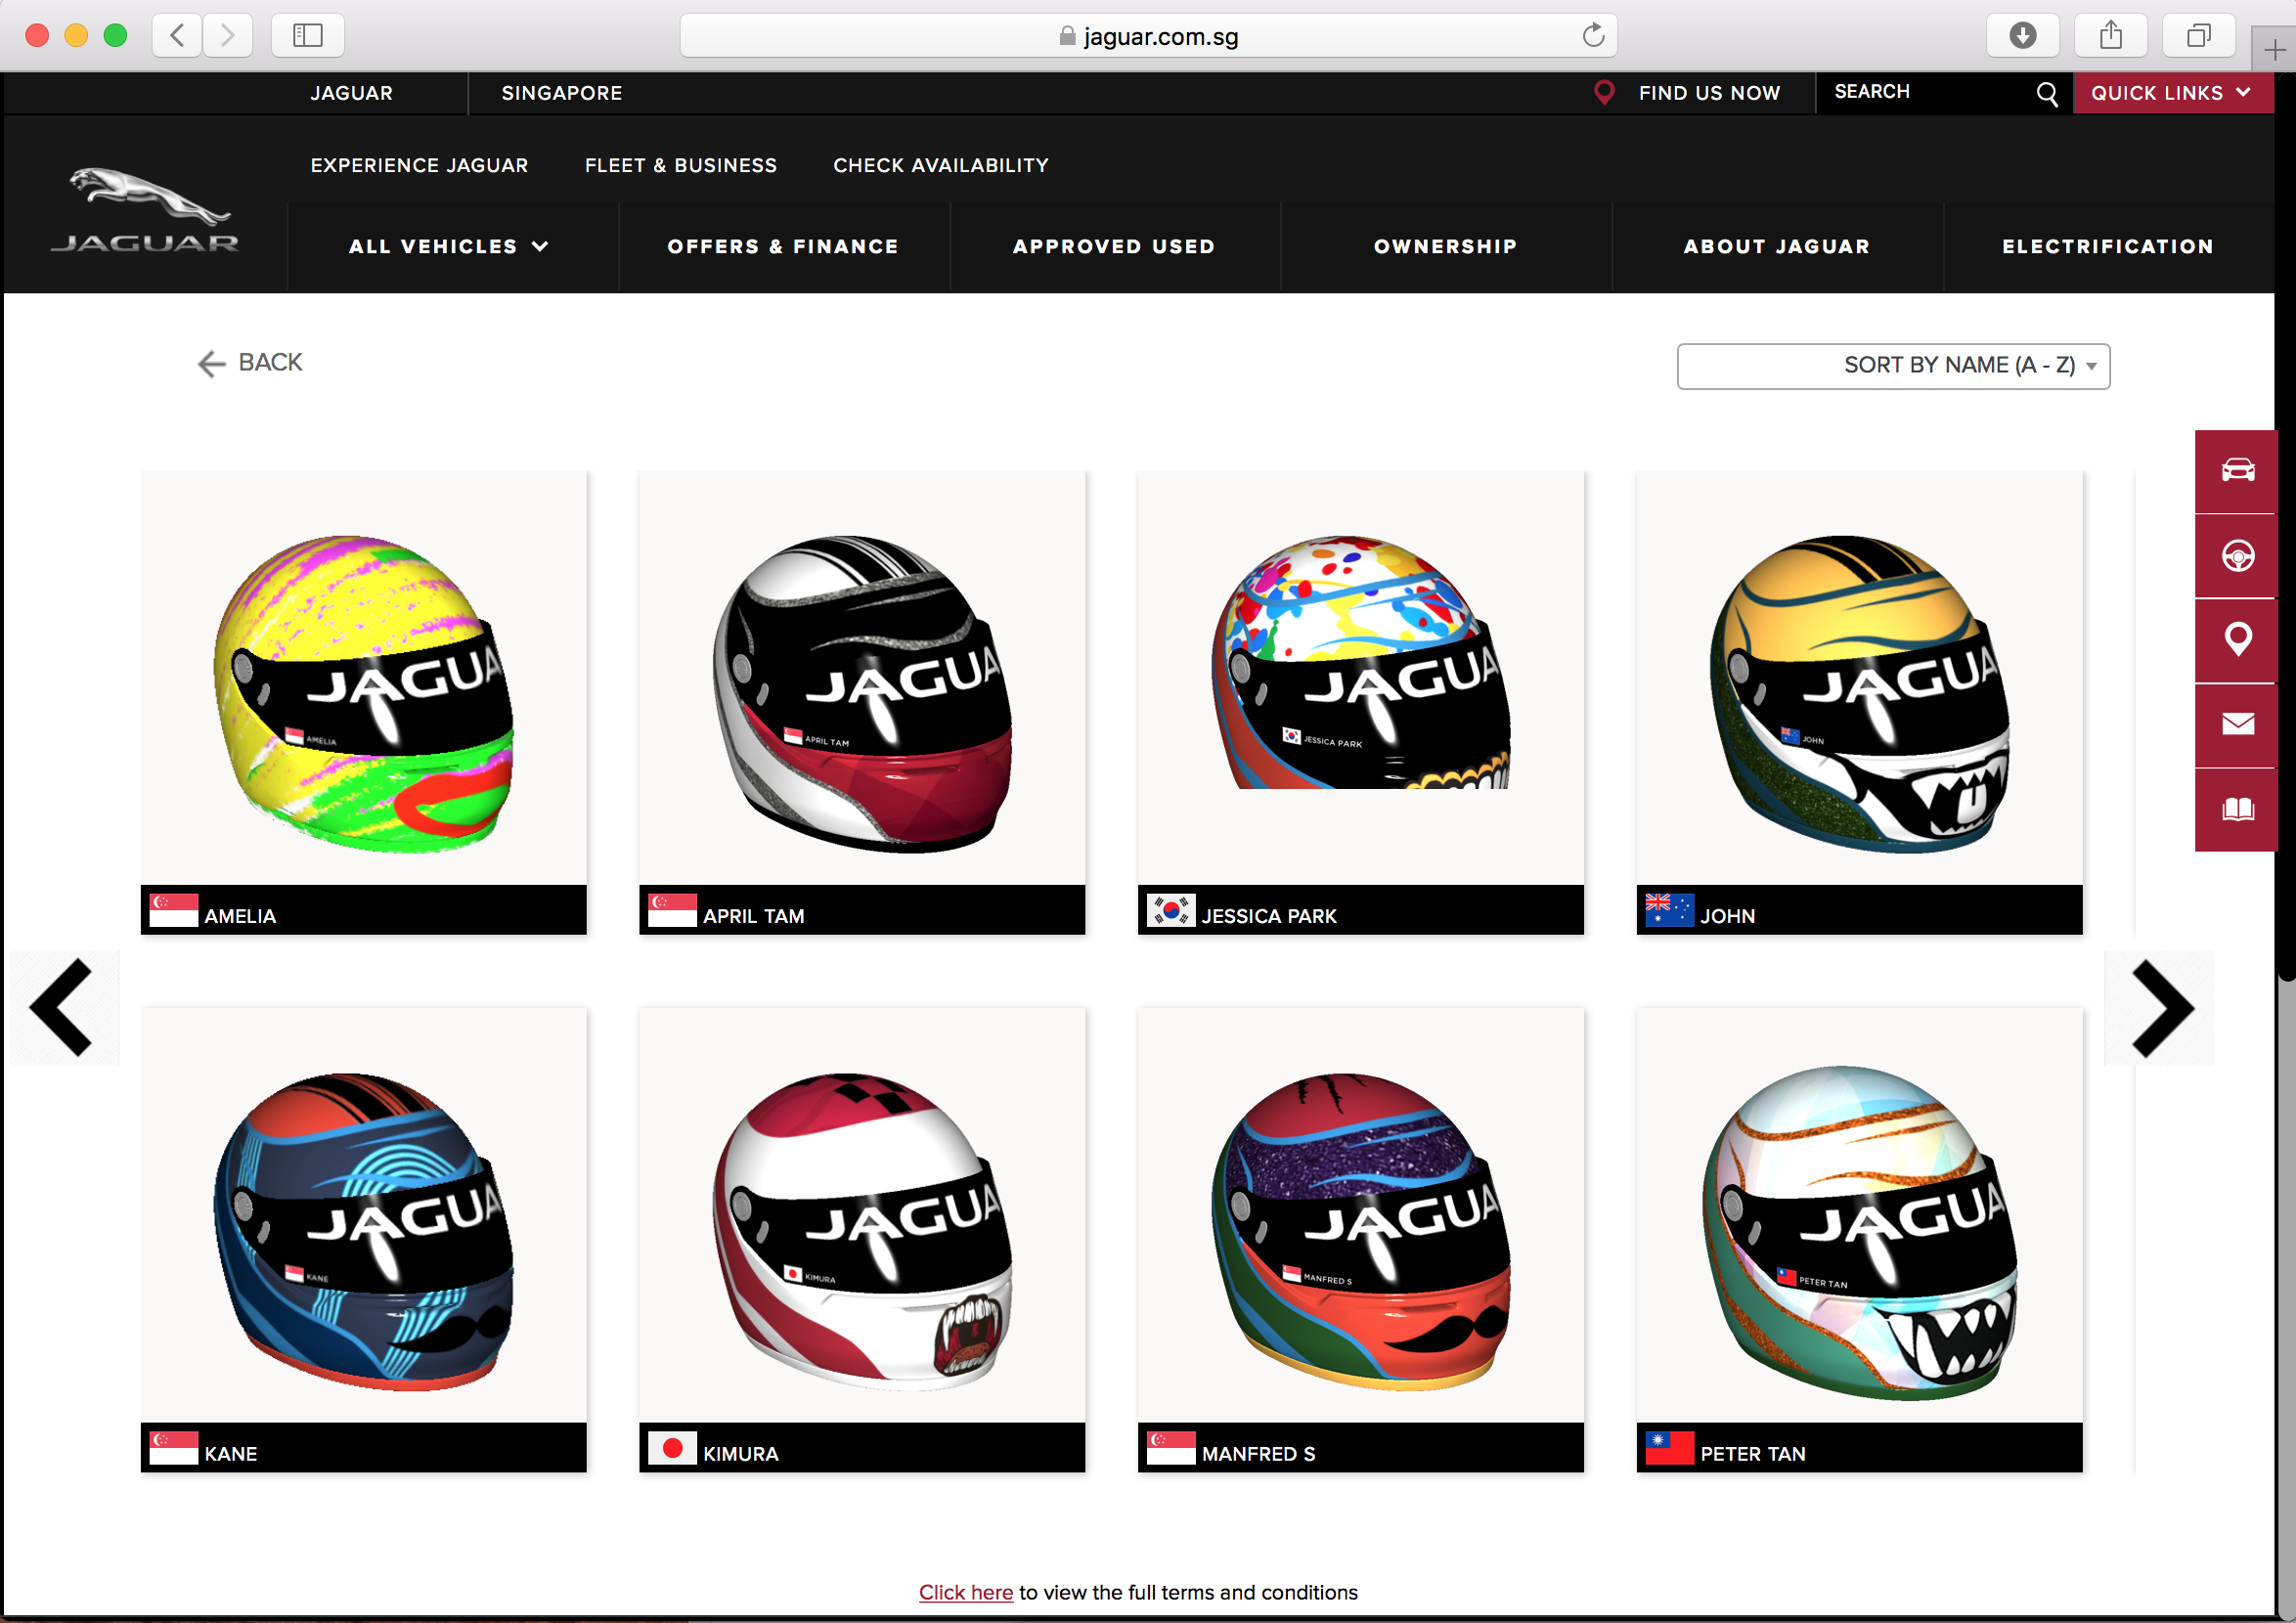This screenshot has height=1623, width=2296.
Task: Click the Safari address bar
Action: click(x=1148, y=36)
